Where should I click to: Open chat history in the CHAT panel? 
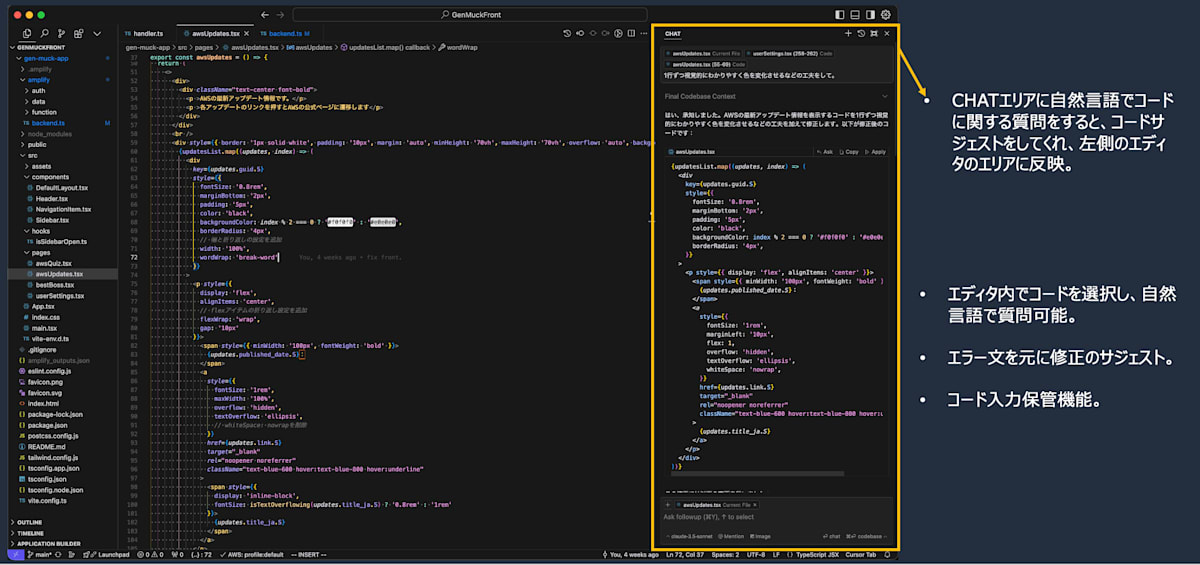click(x=861, y=33)
